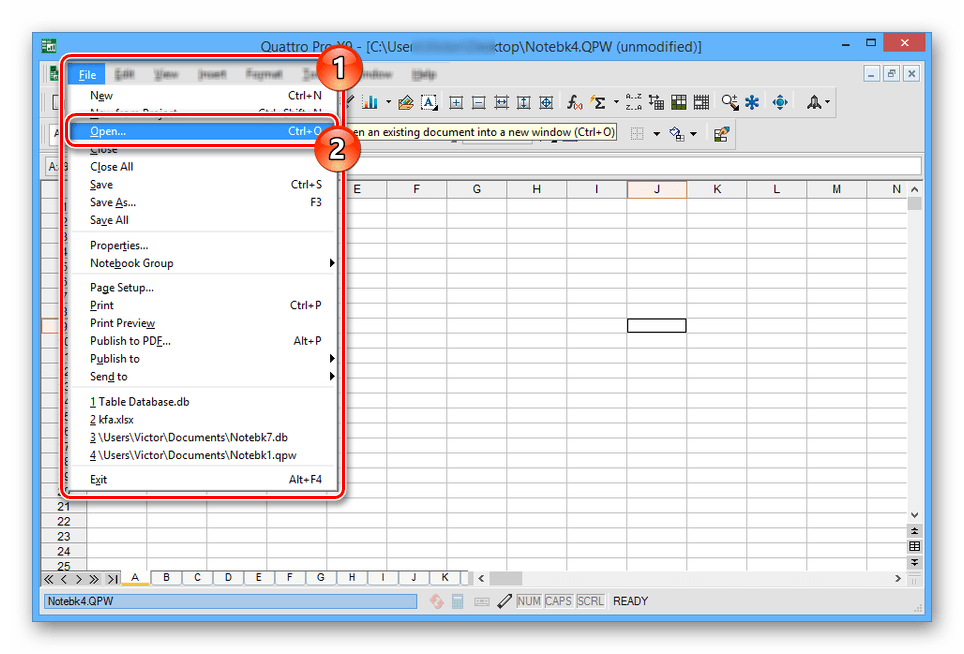Click the formula (fx) icon
This screenshot has height=654, width=964.
575,102
